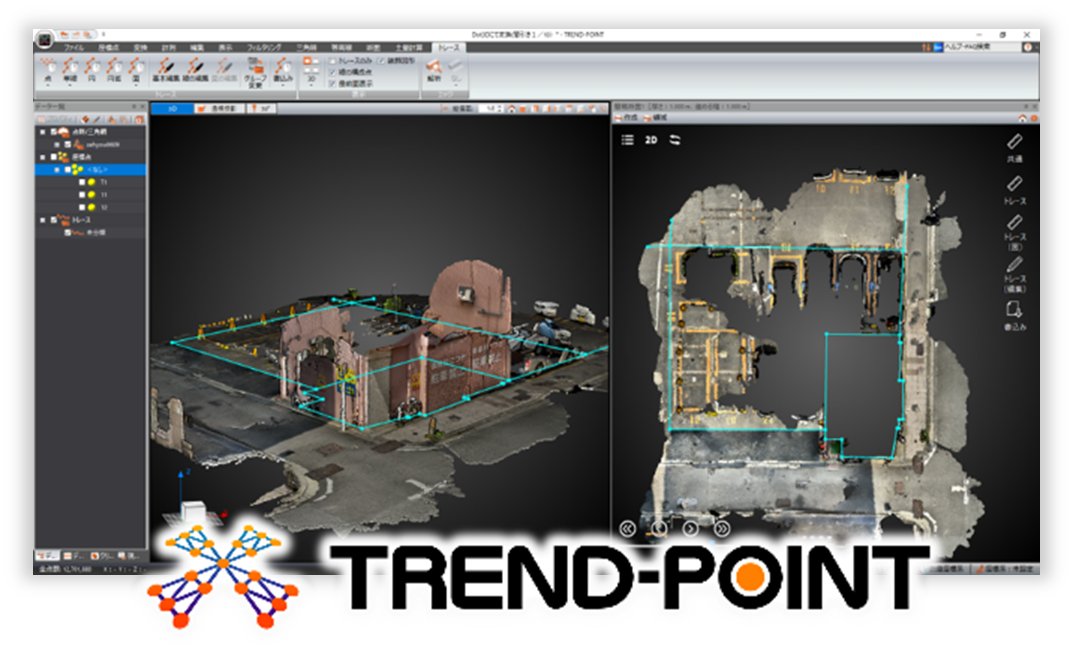
Task: Select the 点 (point) trace tool
Action: [x=48, y=70]
